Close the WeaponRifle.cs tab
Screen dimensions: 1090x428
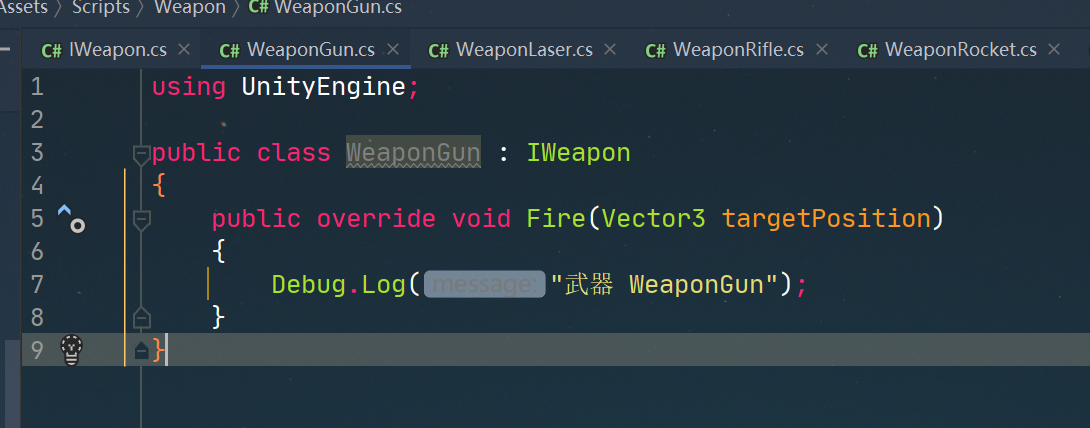[x=822, y=49]
